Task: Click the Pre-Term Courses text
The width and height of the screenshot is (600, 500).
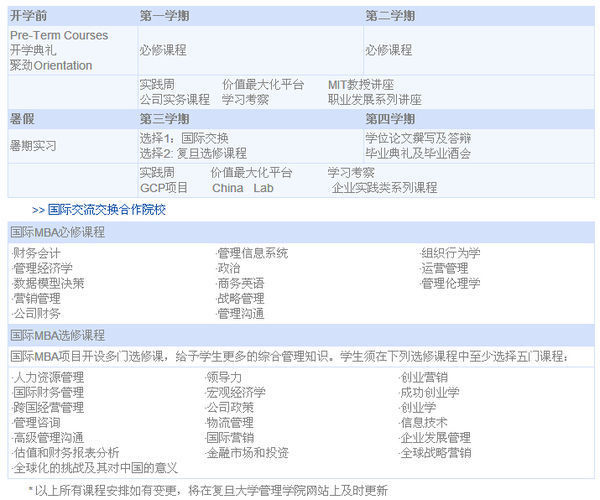Action: pos(59,35)
